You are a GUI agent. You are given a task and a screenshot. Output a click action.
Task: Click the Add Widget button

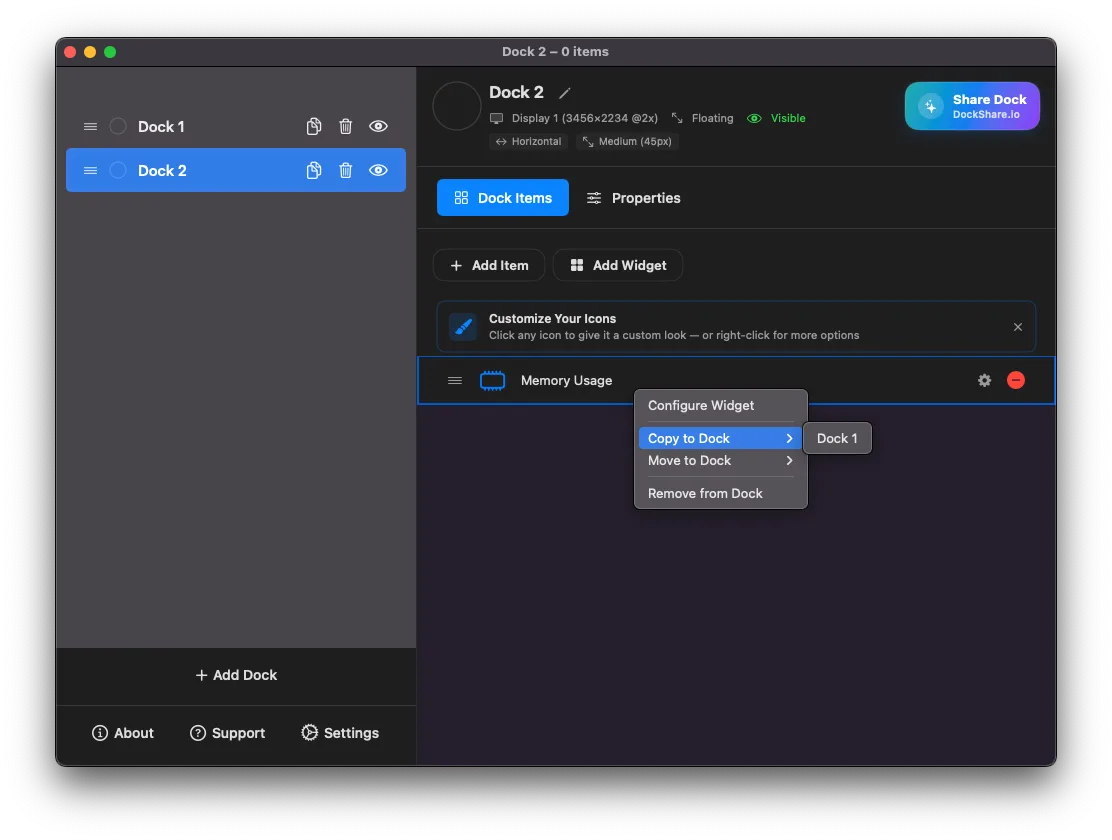pos(618,265)
